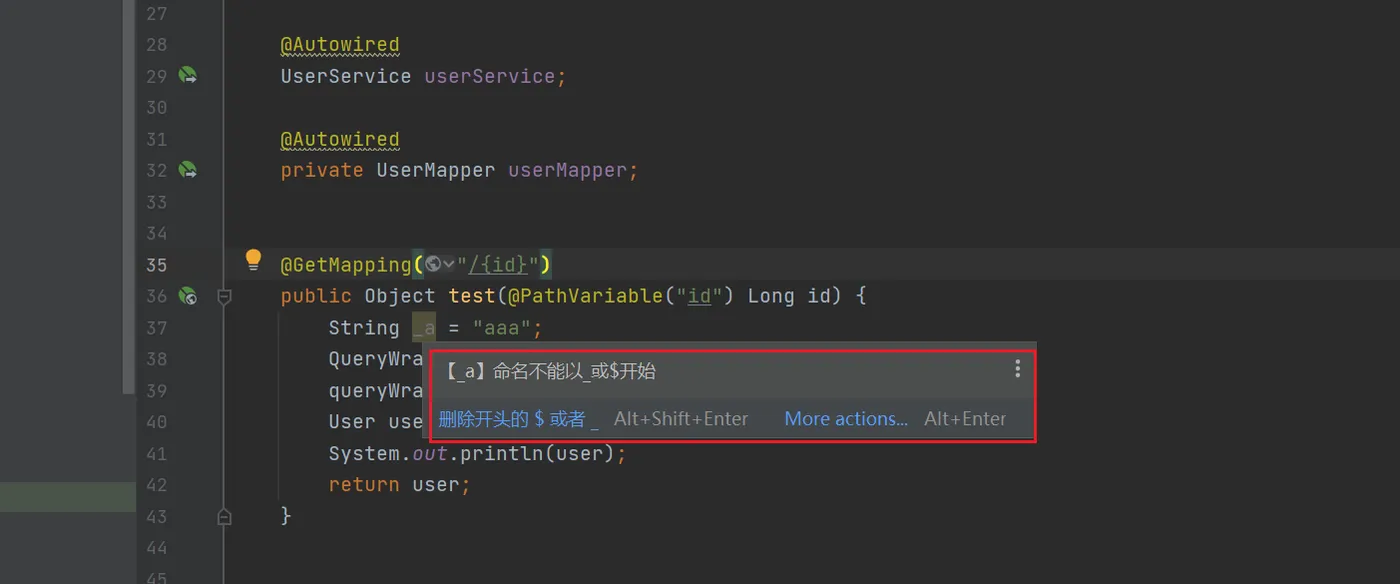Click the Spring bean gutter icon beside userMapper
Screen dimensions: 1400x584
(188, 170)
